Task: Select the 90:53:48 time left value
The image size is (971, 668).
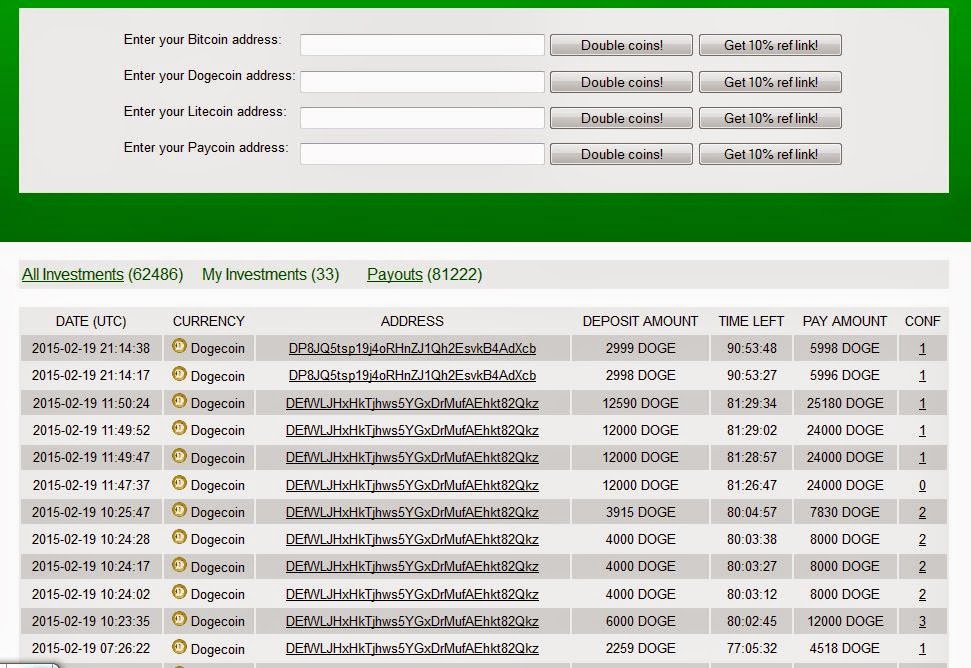Action: pyautogui.click(x=751, y=349)
